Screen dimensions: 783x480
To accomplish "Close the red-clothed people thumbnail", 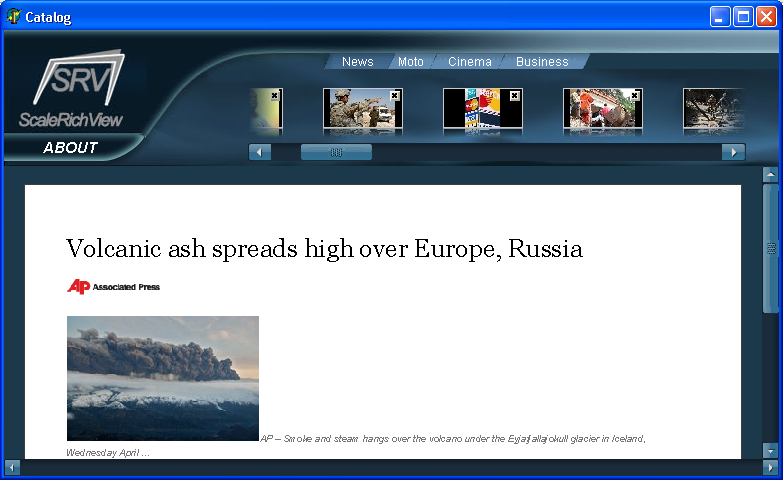I will pos(635,95).
